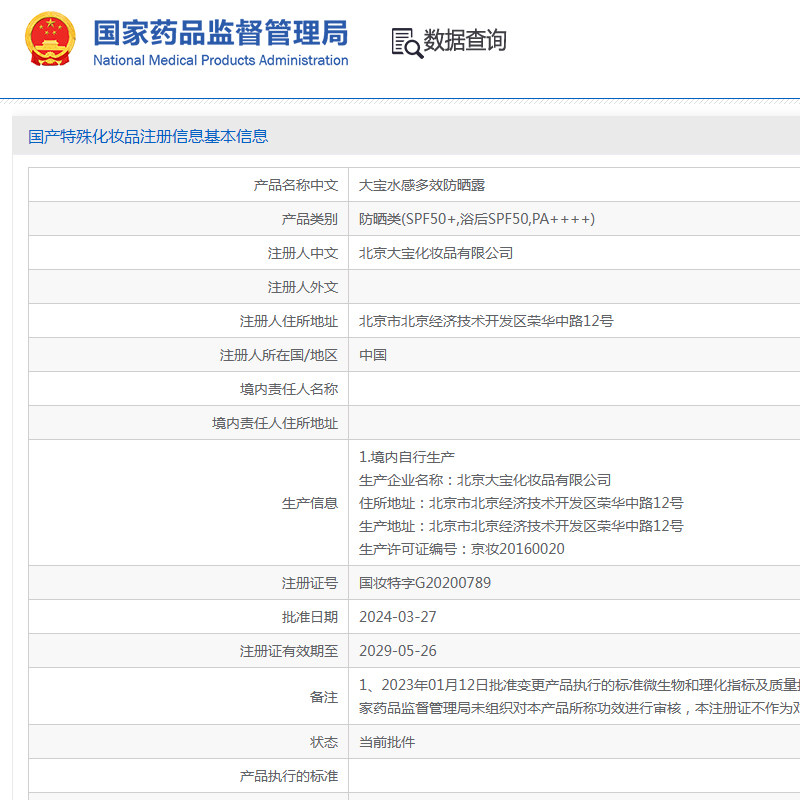800x800 pixels.
Task: Click the 注册人住所地址 label
Action: click(289, 321)
